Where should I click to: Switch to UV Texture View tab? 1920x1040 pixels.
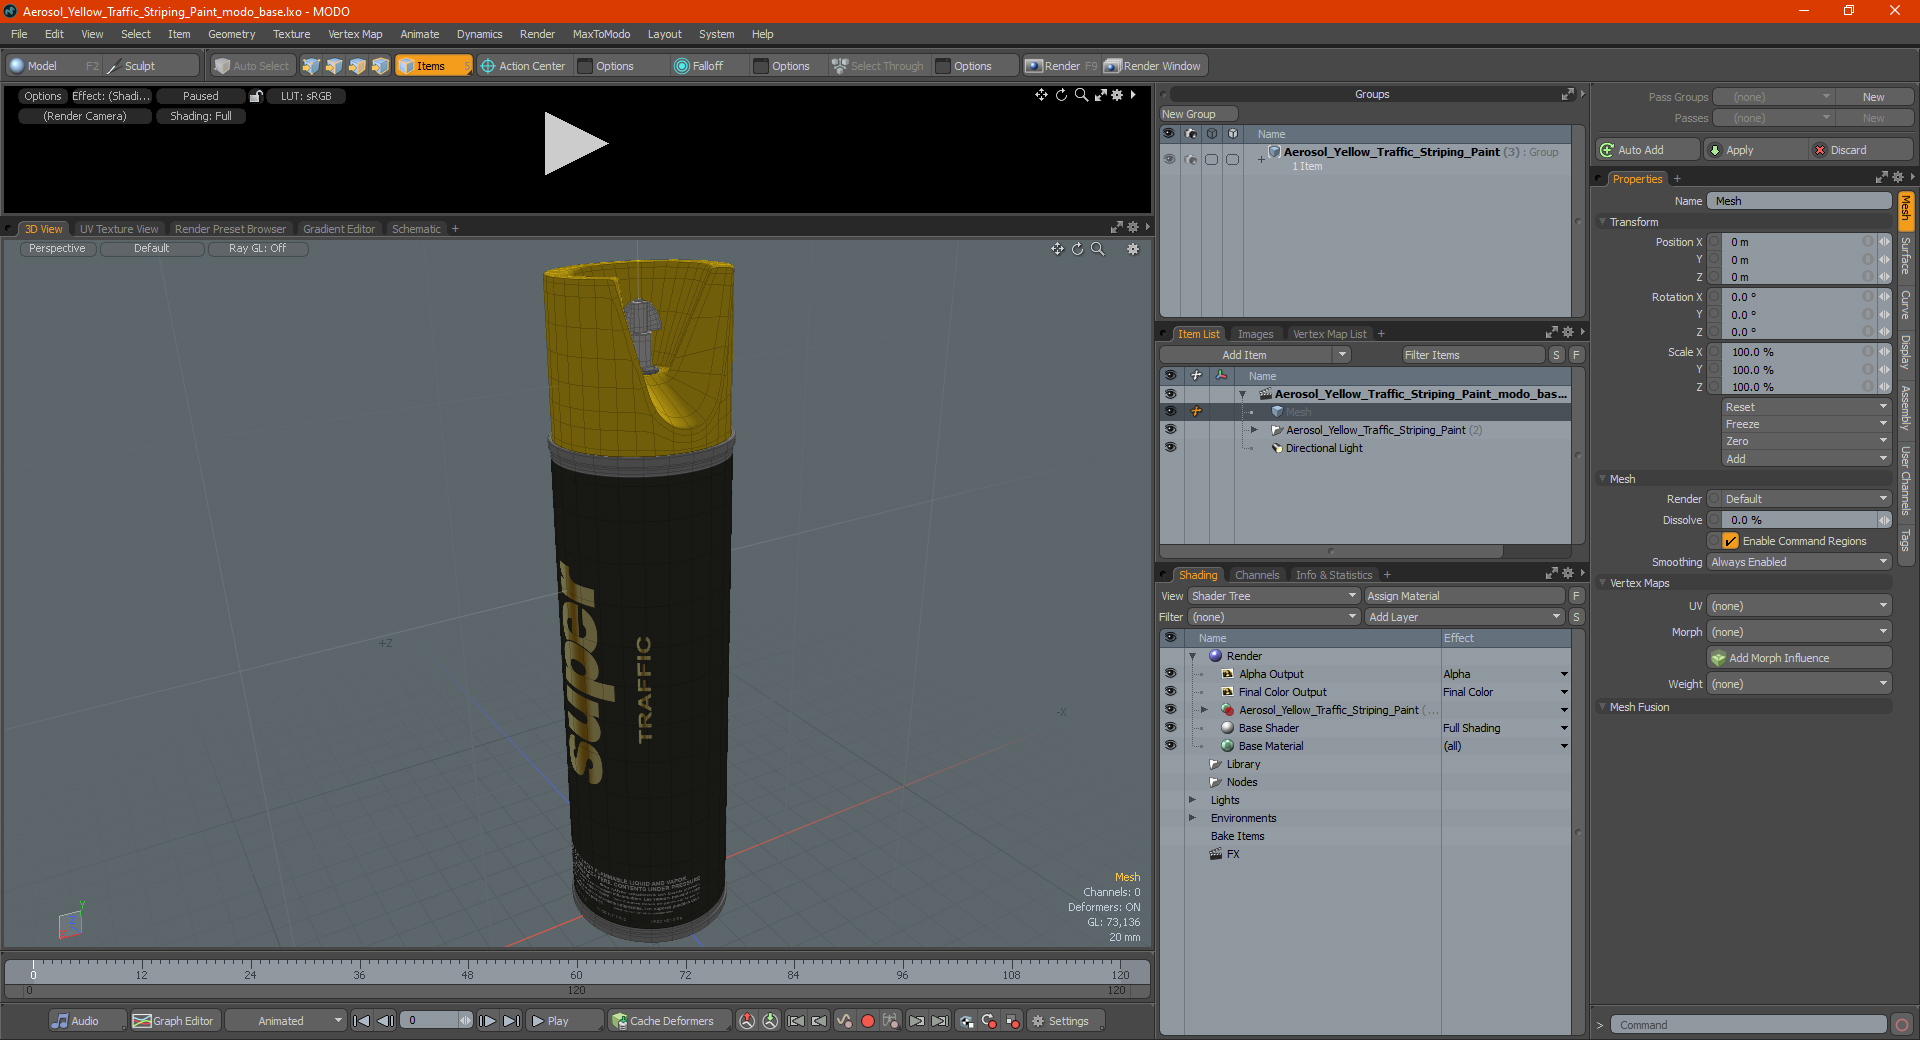pos(119,229)
